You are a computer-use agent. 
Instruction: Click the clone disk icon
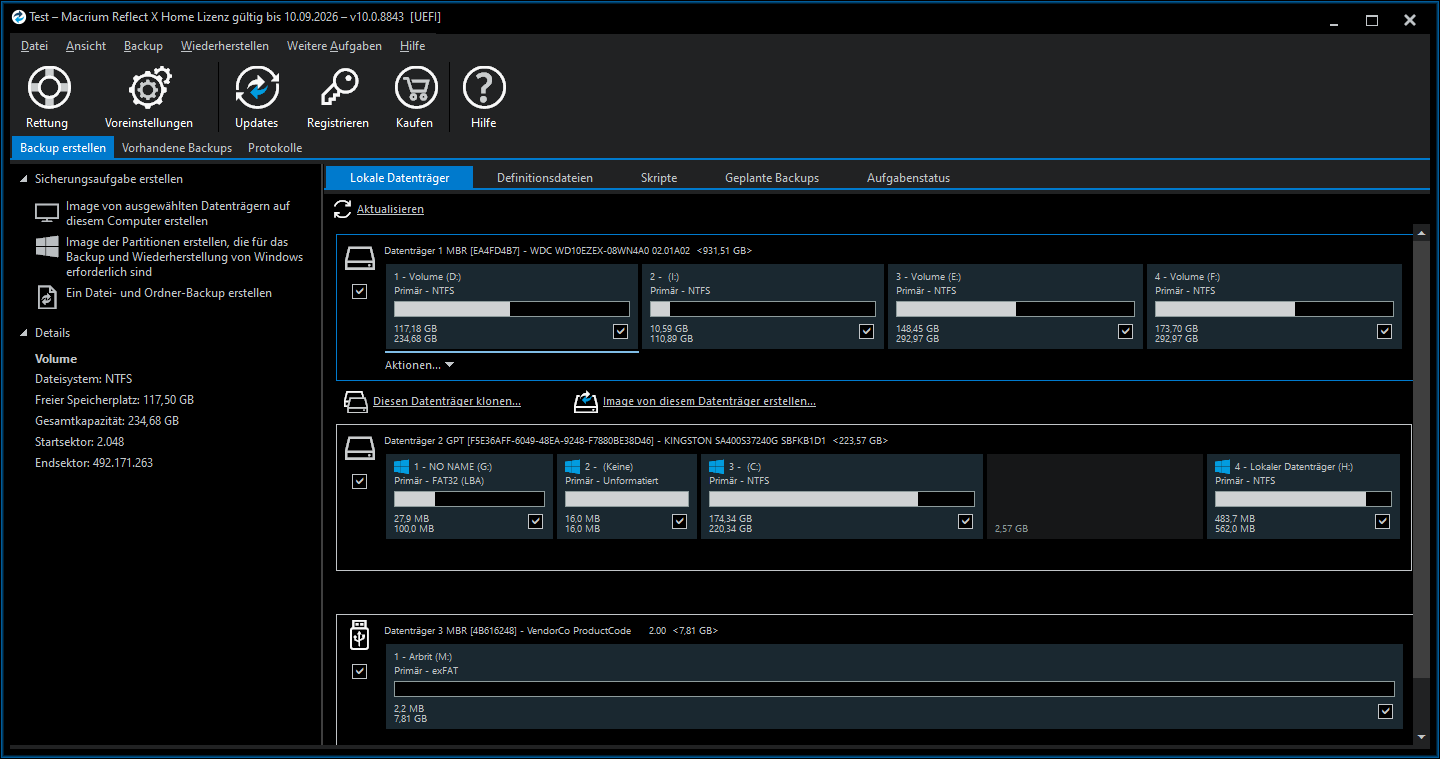coord(356,402)
